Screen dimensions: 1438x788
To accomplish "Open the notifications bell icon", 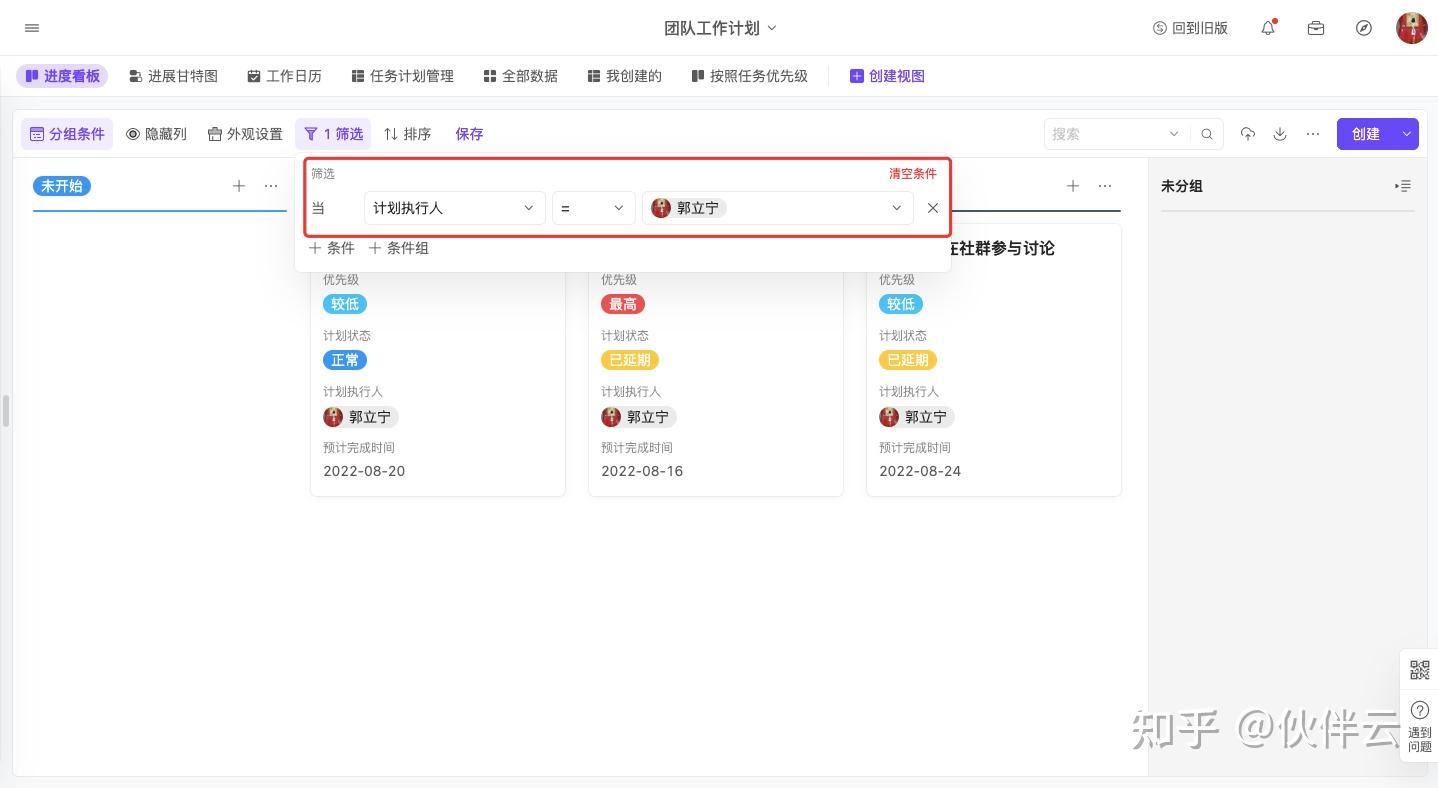I will tap(1268, 28).
